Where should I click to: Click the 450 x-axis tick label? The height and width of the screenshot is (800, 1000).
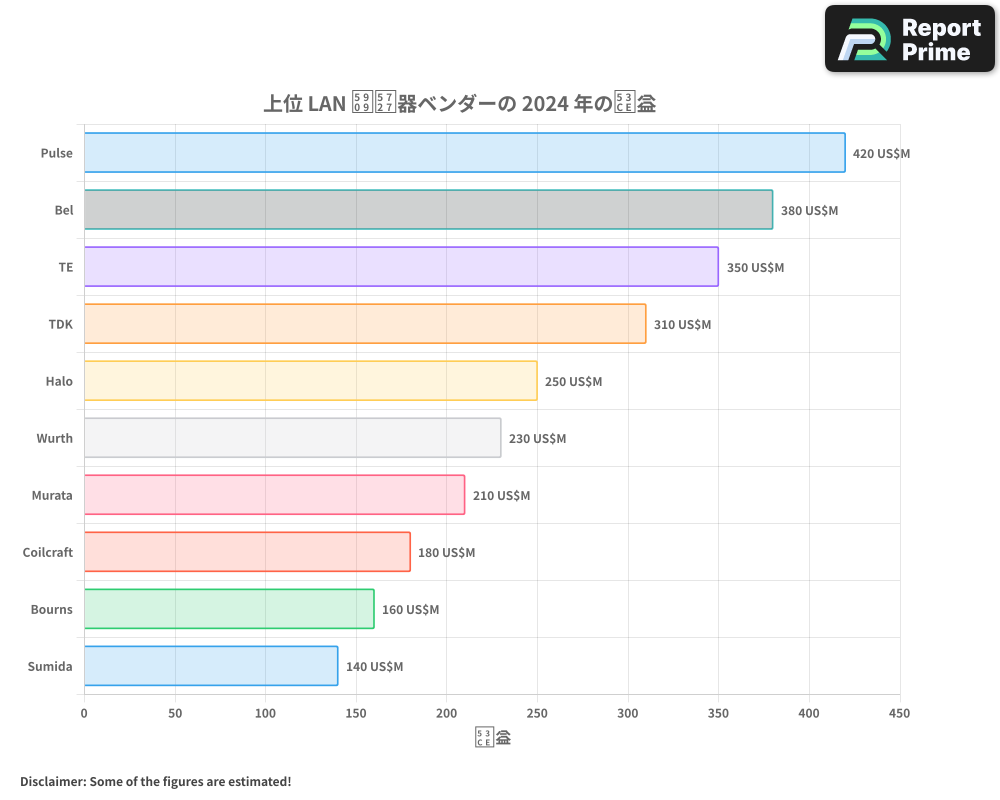click(899, 714)
